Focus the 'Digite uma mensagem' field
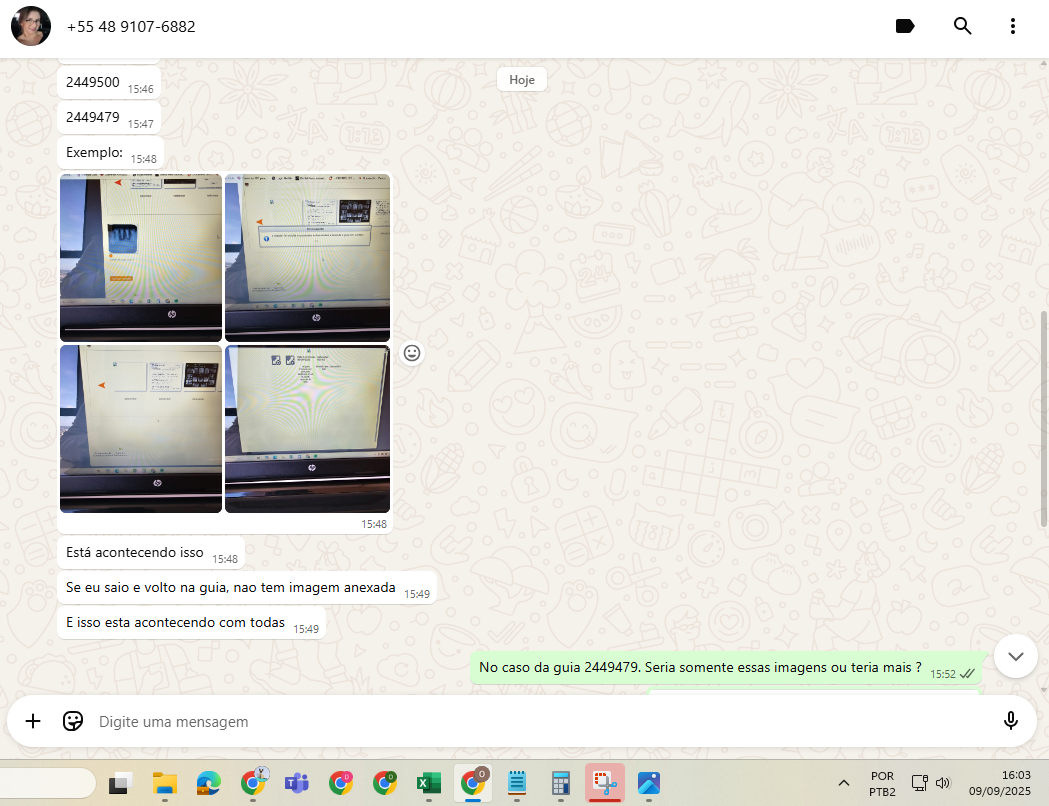 point(535,722)
